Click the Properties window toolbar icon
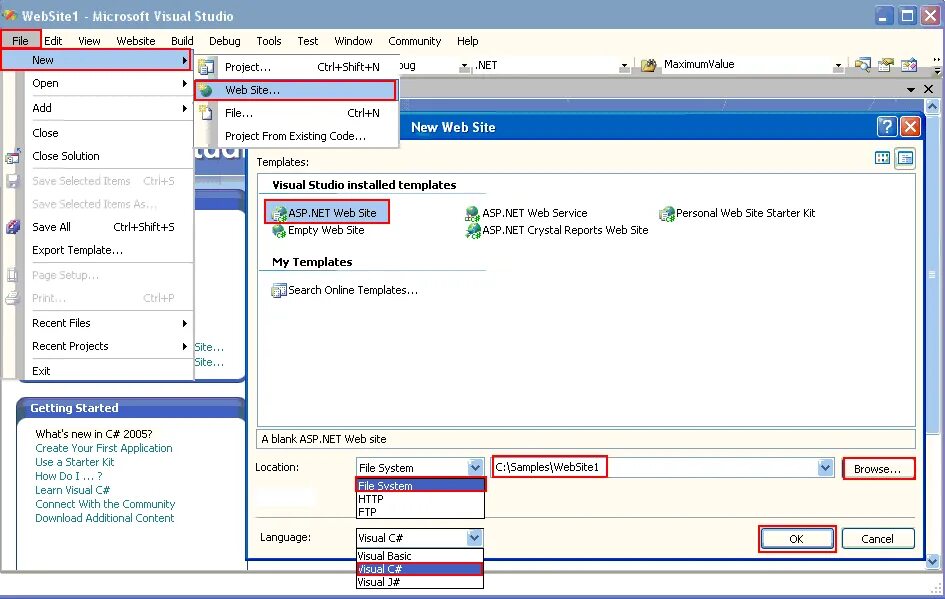The height and width of the screenshot is (599, 945). point(885,64)
